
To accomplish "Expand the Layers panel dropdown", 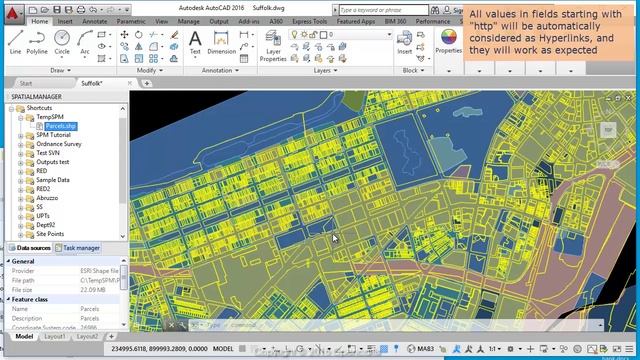I will coord(325,70).
